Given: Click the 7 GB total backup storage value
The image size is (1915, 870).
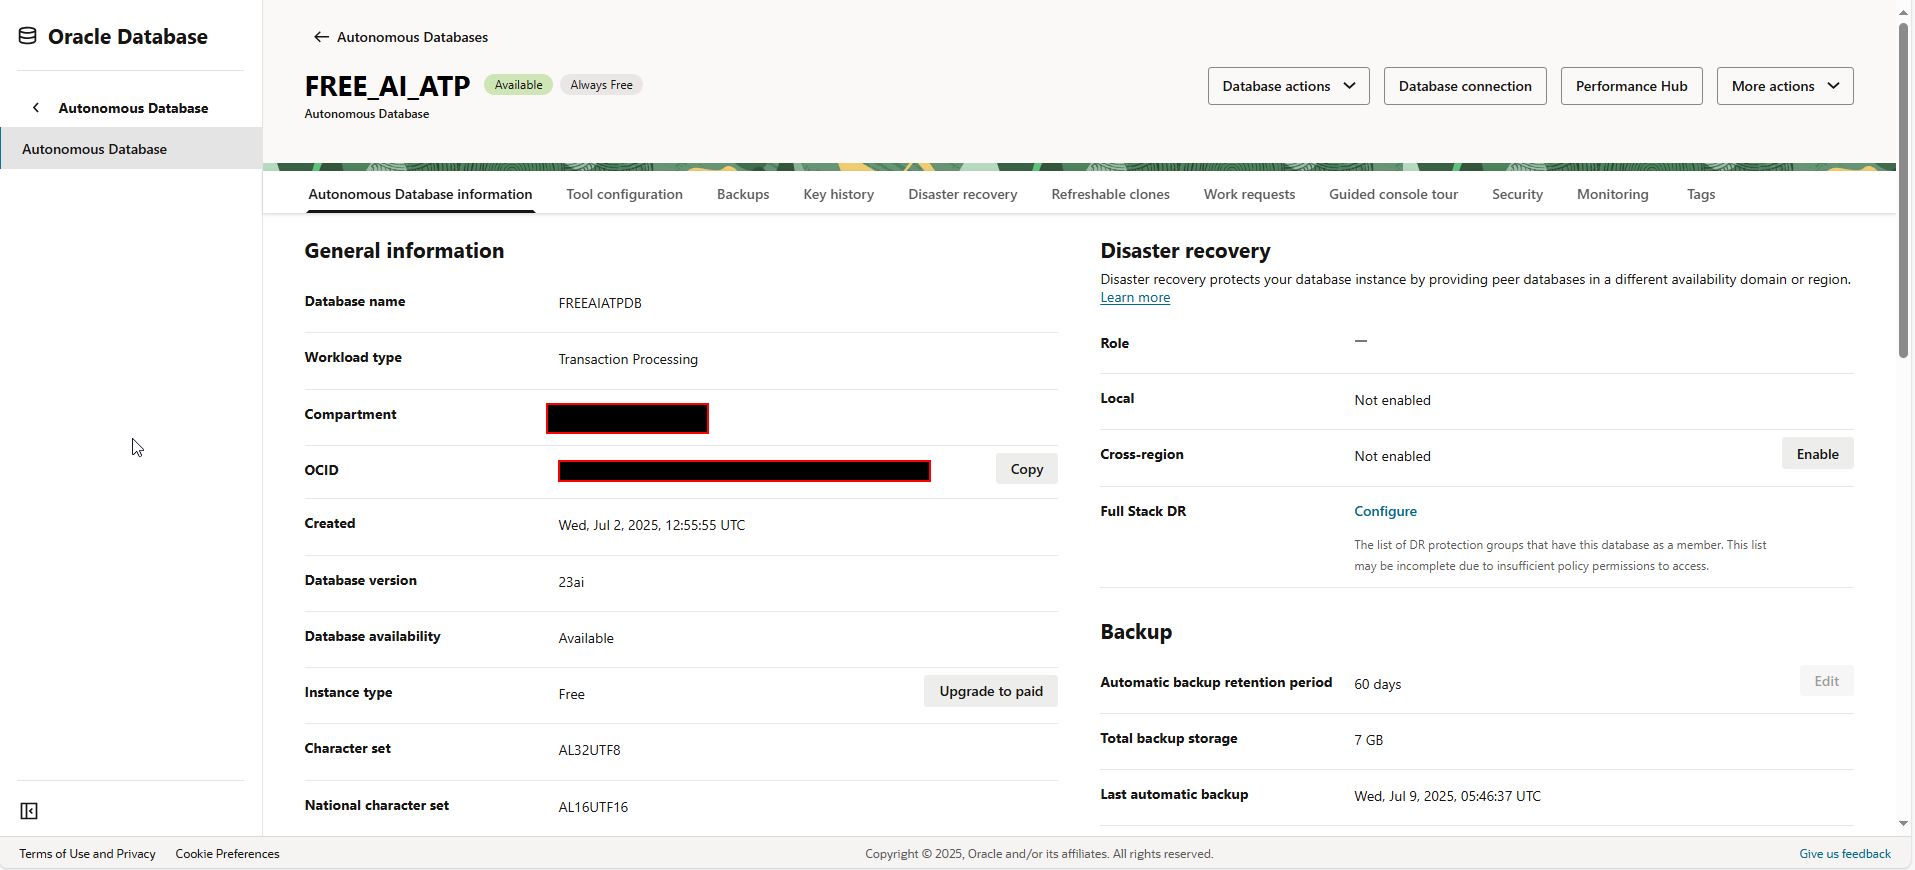Looking at the screenshot, I should pos(1368,740).
